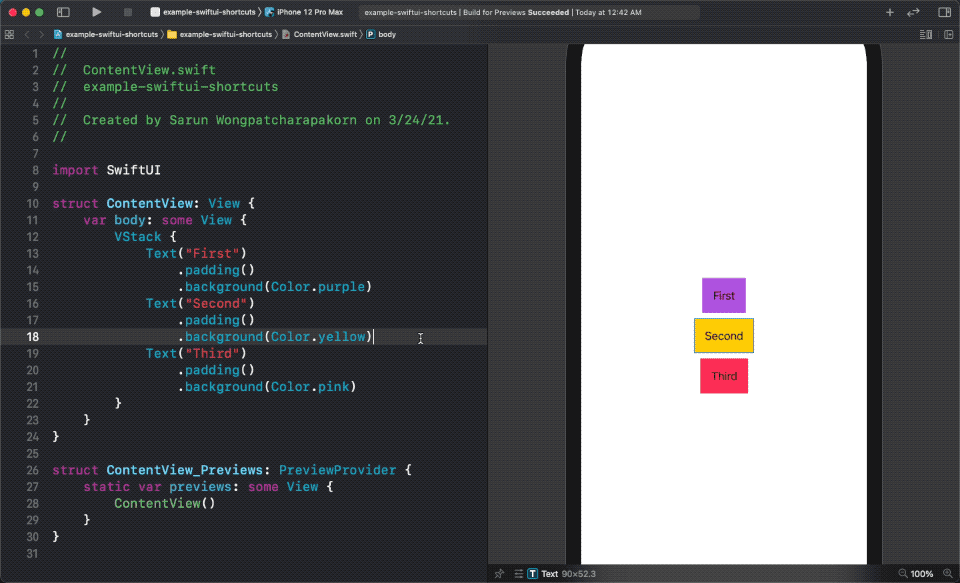960x583 pixels.
Task: Click the code review arrows icon
Action: 913,12
